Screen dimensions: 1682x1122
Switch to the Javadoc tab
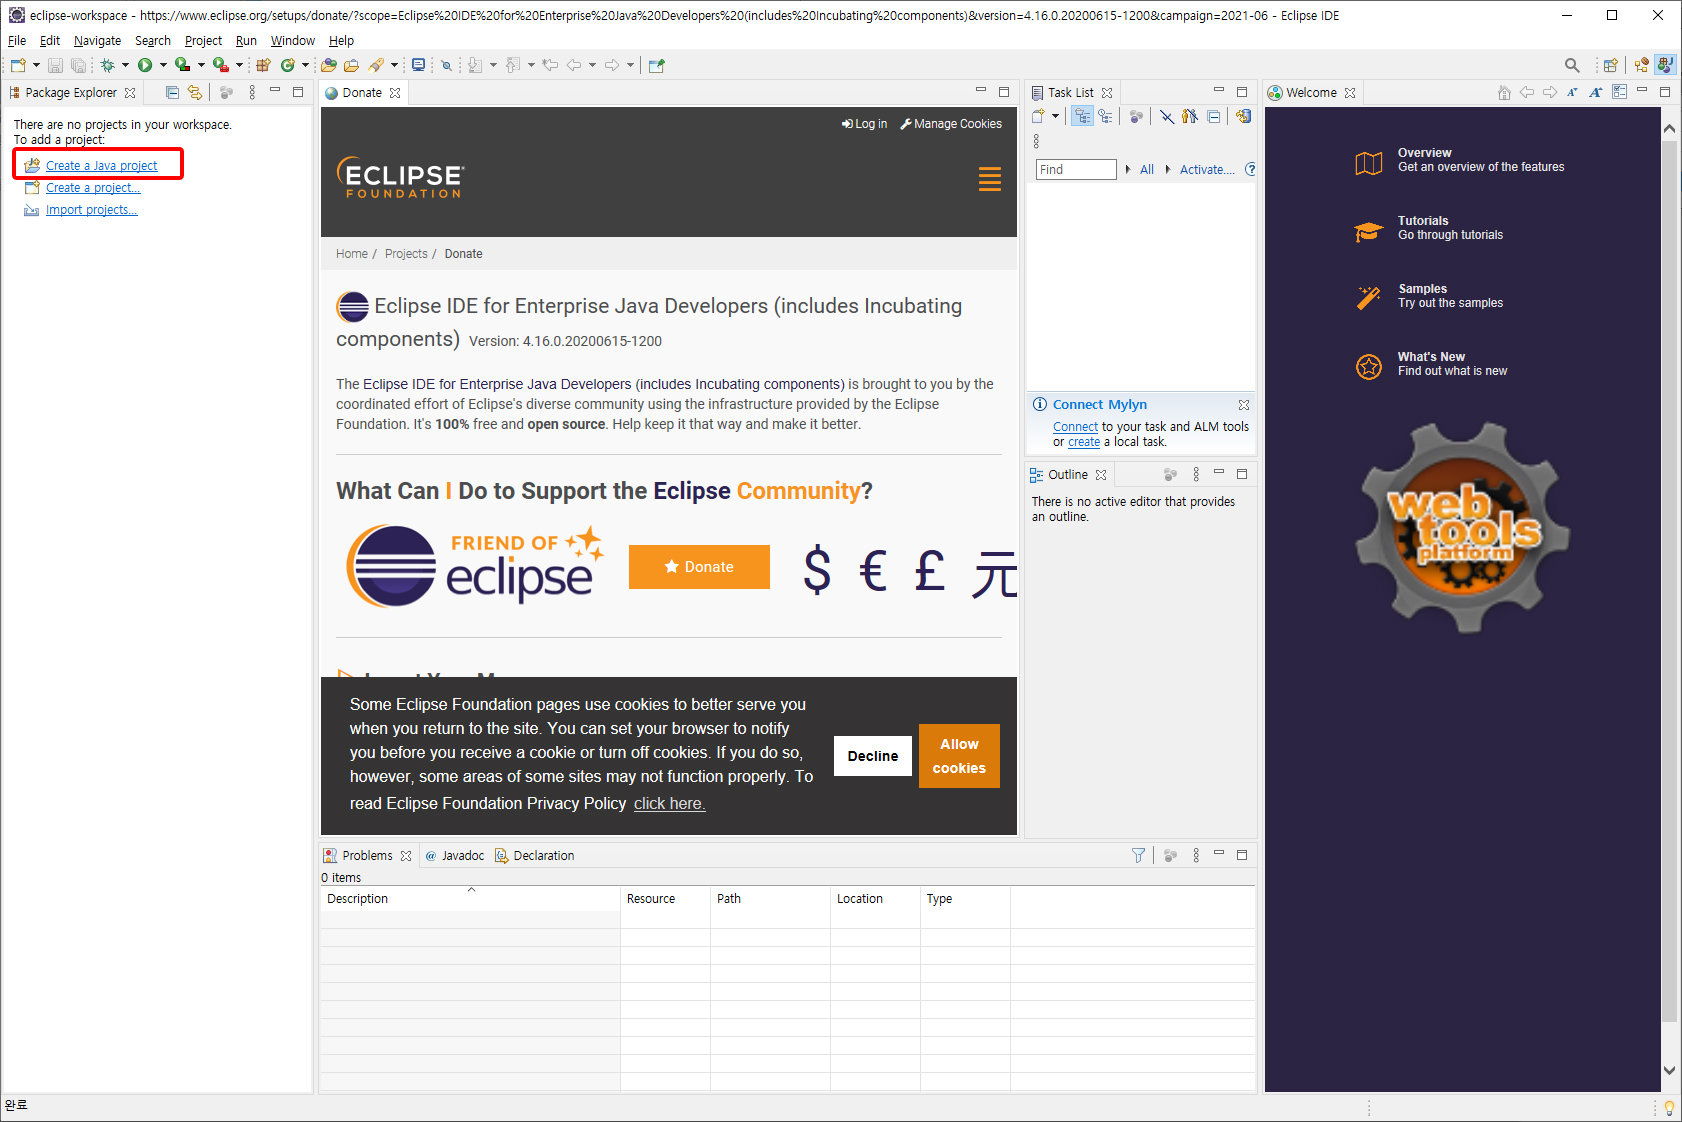click(455, 855)
